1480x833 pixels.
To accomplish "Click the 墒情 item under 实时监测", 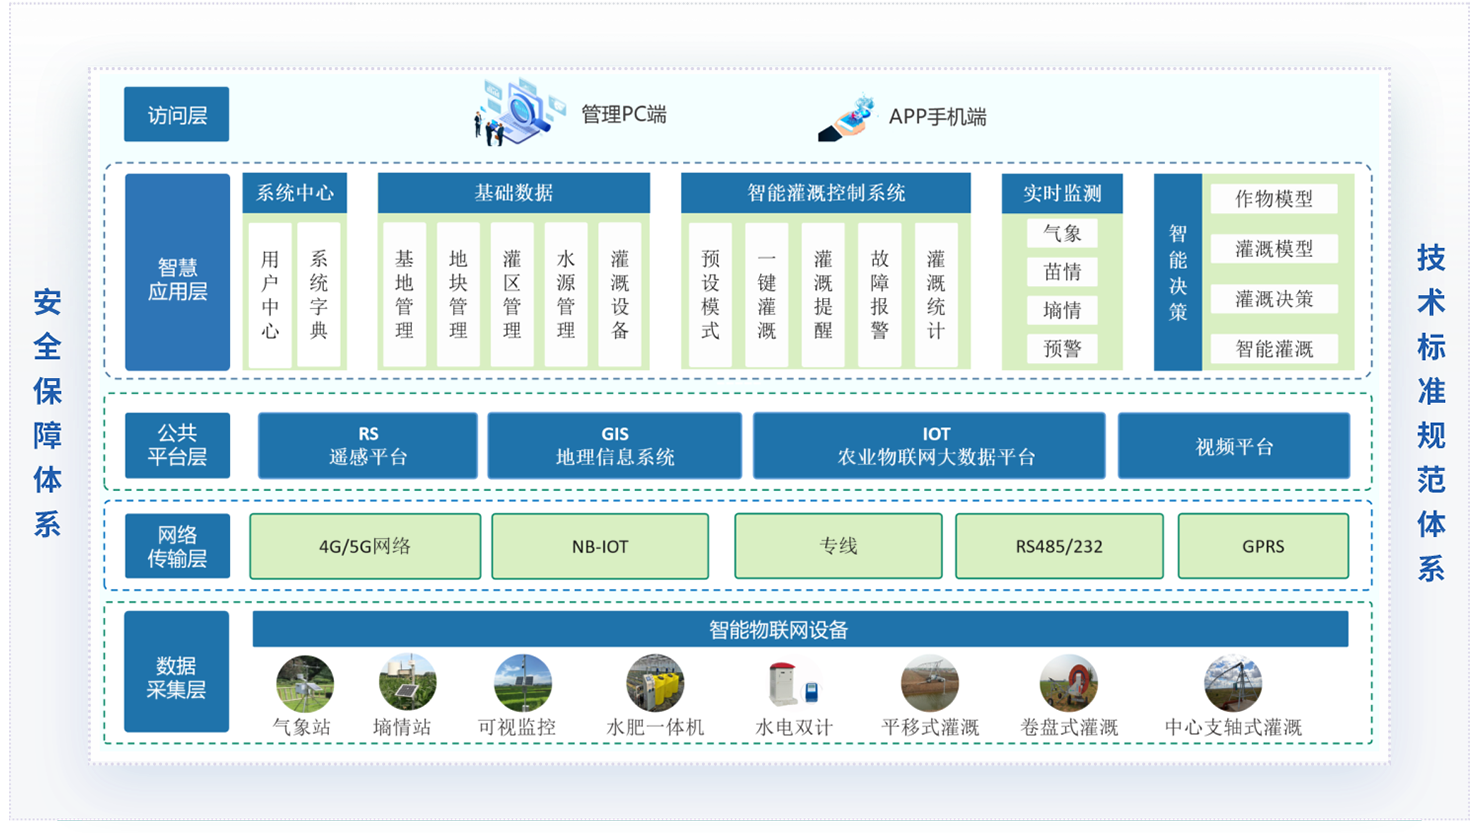I will [x=1062, y=310].
